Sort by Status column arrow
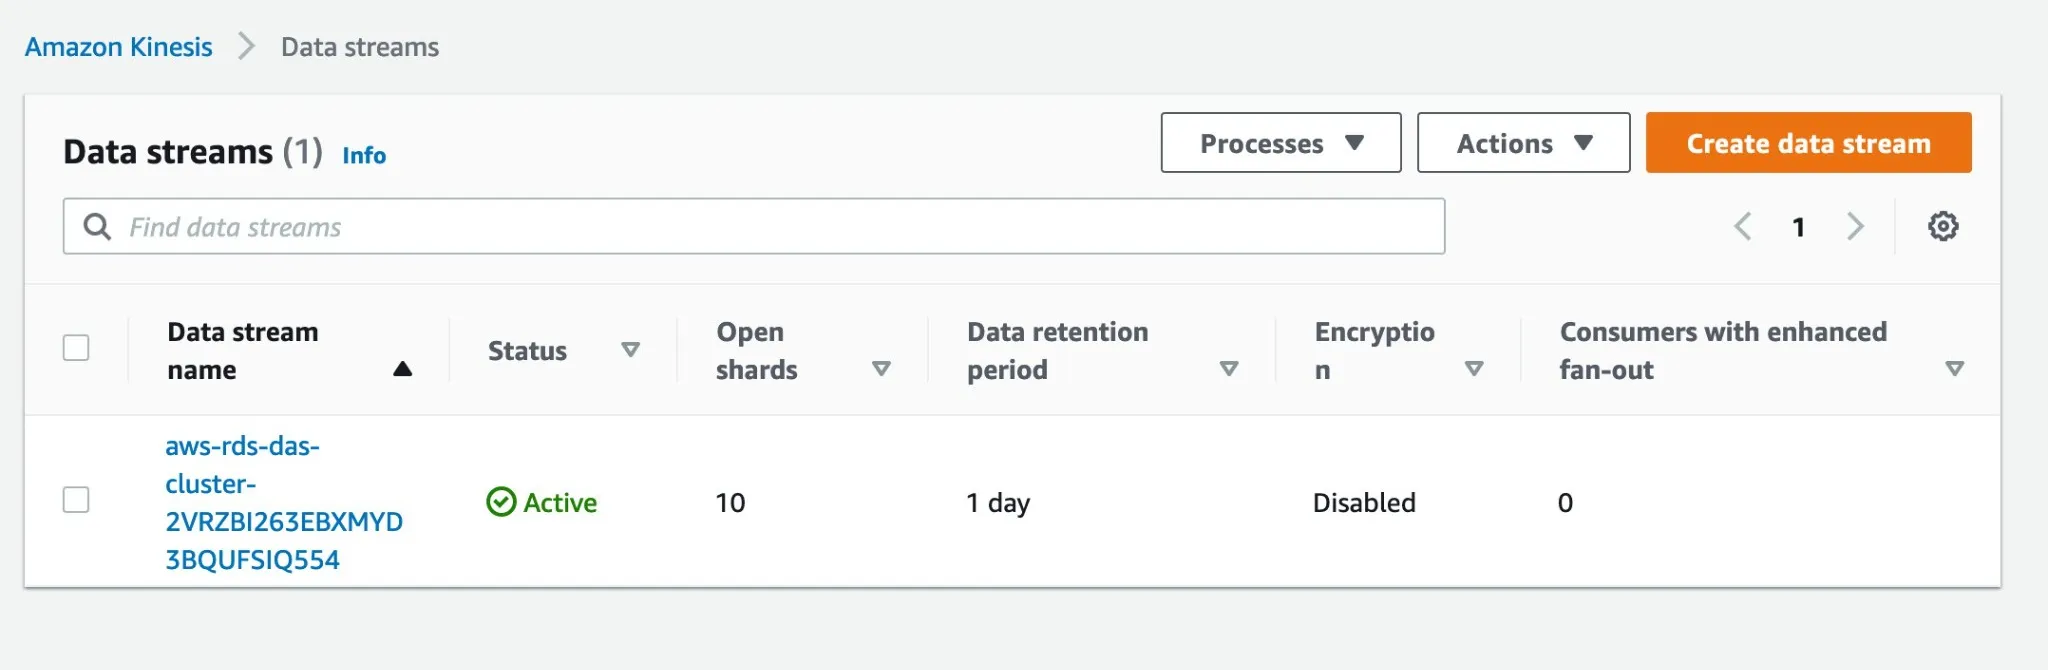 click(630, 350)
